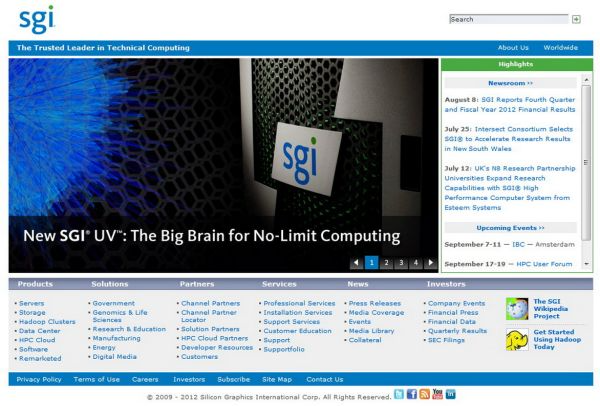600x406 pixels.
Task: Click inside the Search input field
Action: click(x=509, y=19)
